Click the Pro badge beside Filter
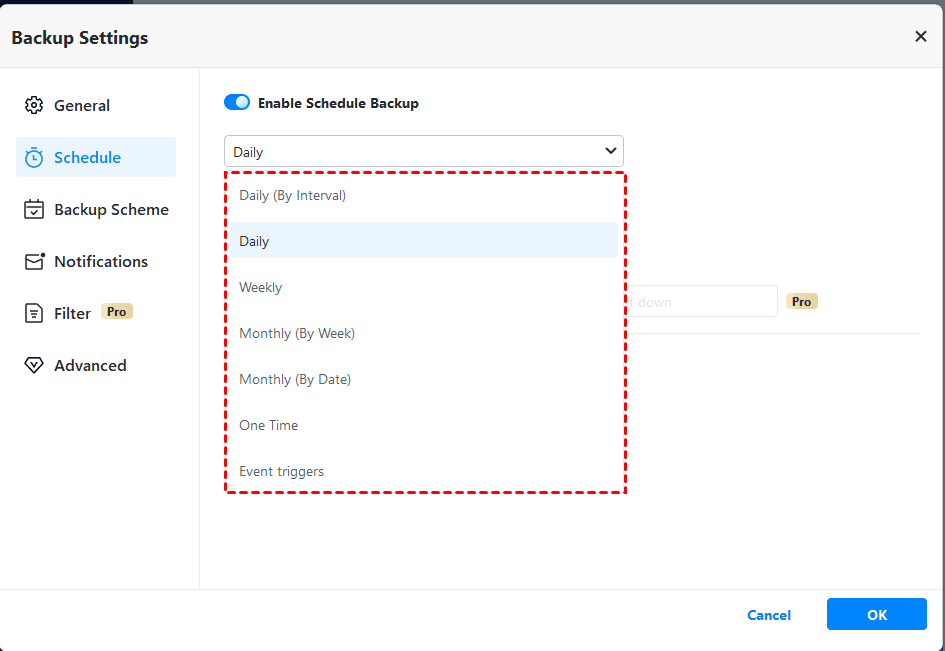 tap(117, 312)
